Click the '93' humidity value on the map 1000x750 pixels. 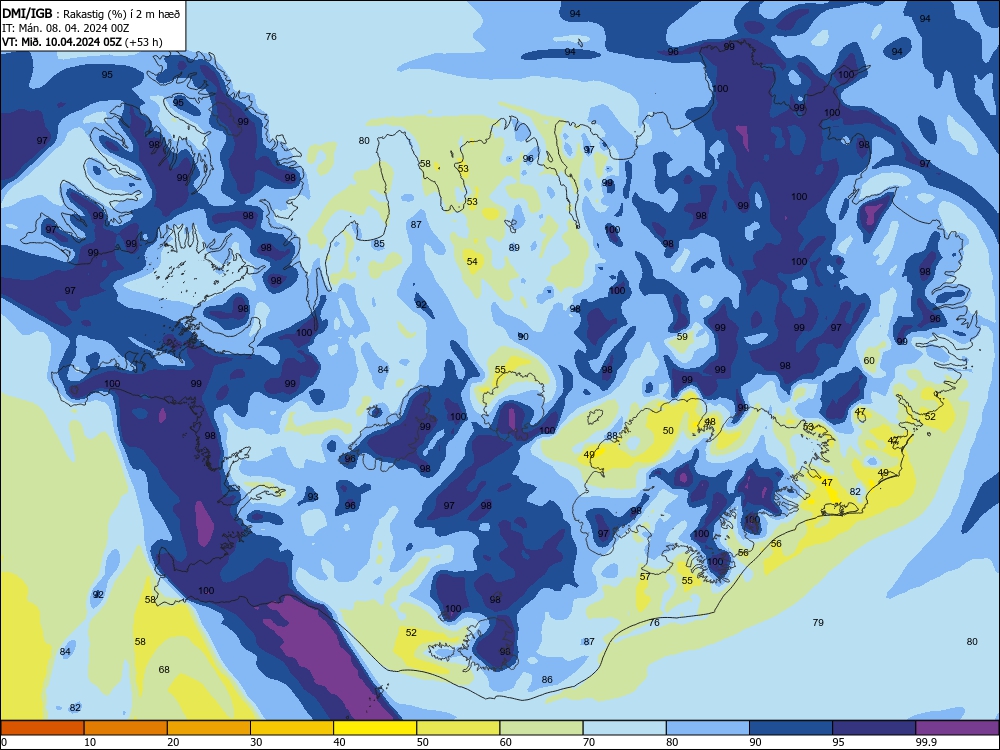click(x=312, y=497)
